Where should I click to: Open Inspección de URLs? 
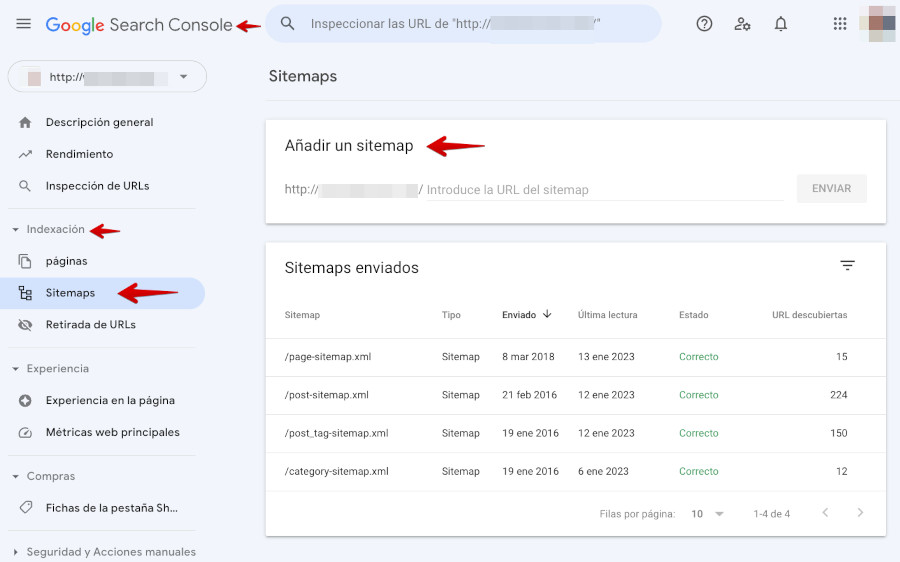tap(98, 186)
